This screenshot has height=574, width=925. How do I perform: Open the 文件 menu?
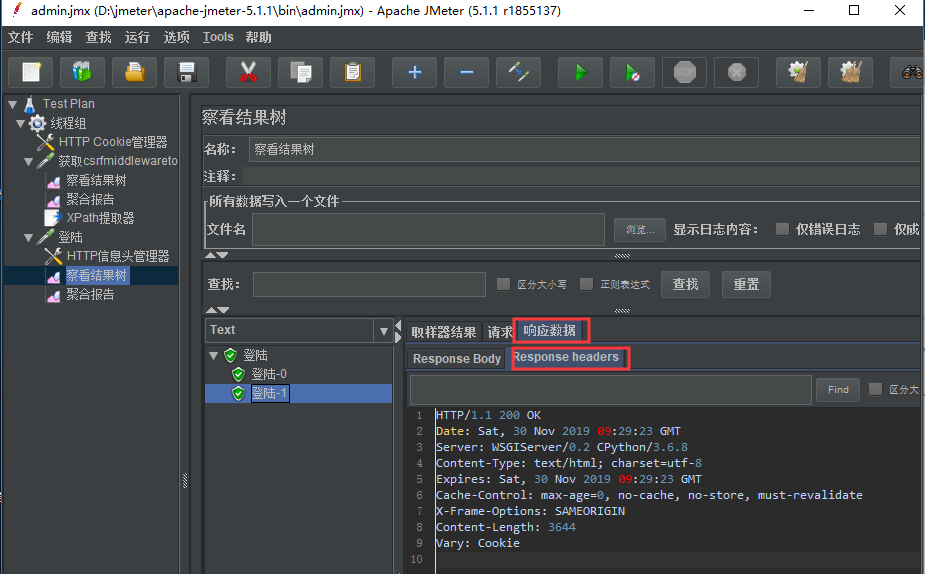tap(20, 37)
